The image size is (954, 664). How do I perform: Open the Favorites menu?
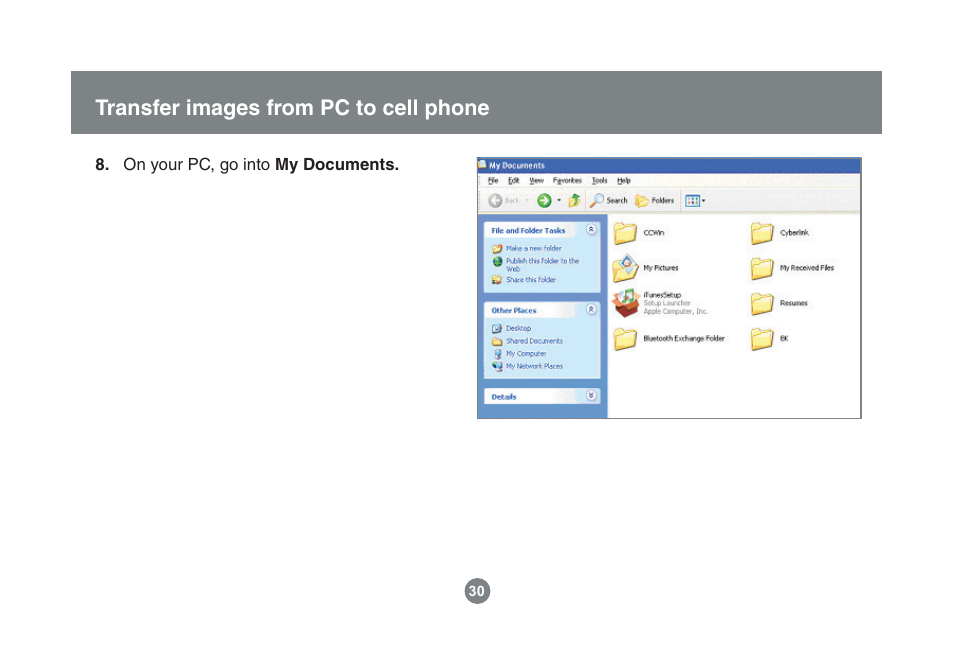click(567, 181)
